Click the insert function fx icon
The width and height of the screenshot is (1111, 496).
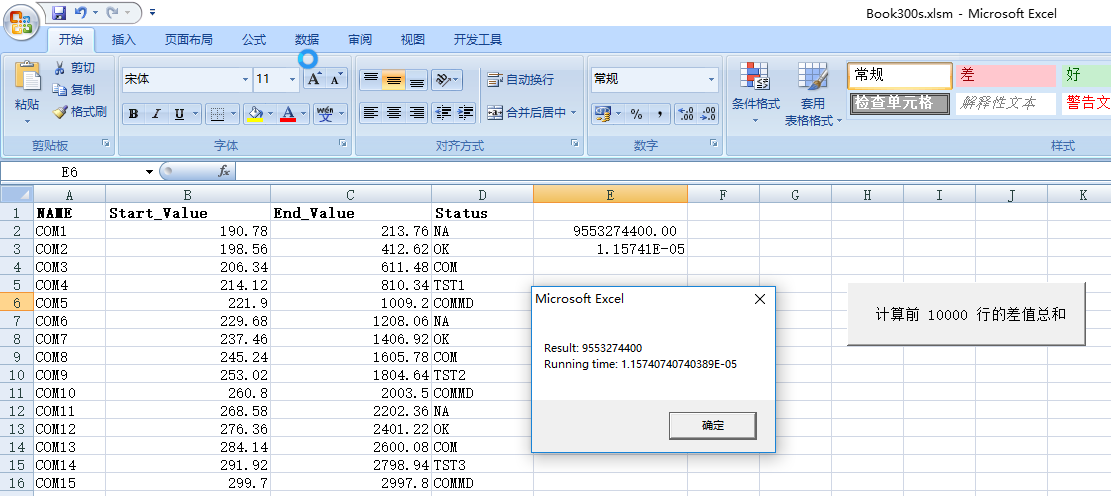(x=224, y=172)
